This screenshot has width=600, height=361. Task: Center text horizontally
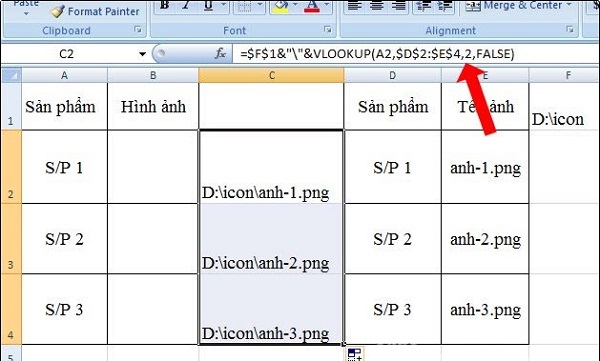coord(377,5)
